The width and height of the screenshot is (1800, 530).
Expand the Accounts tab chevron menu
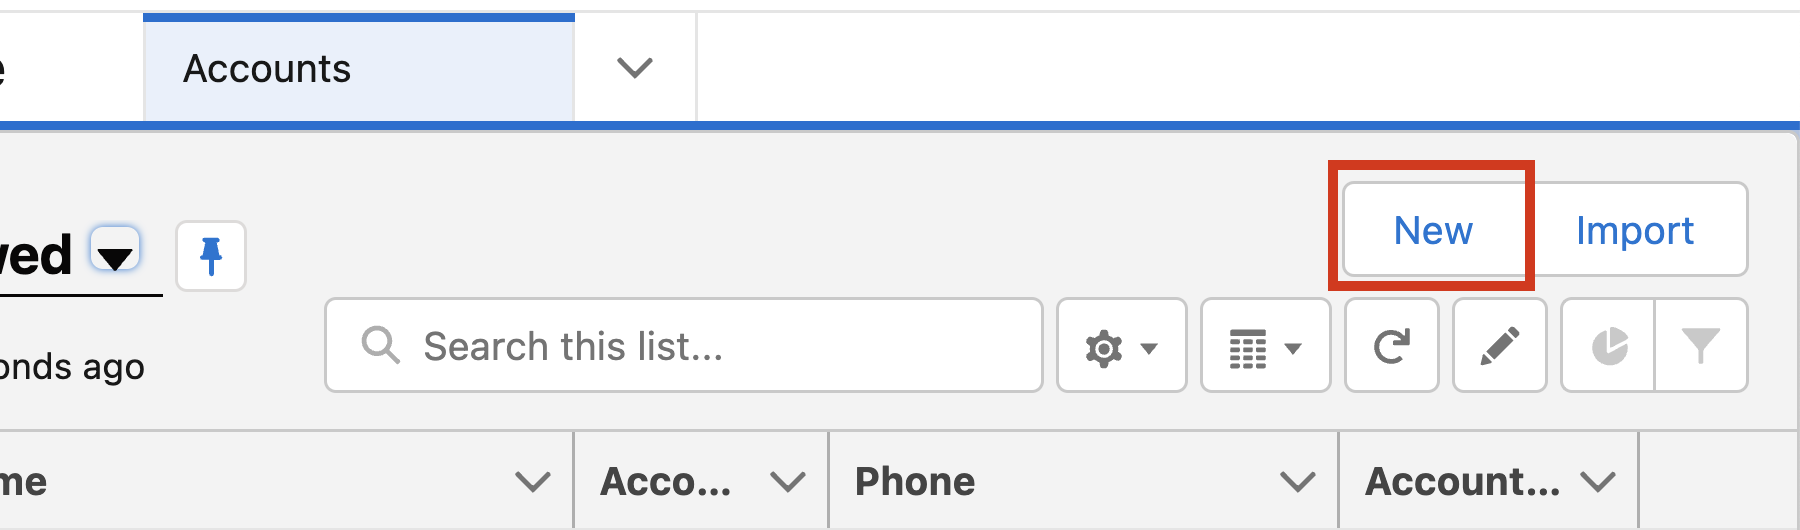635,68
